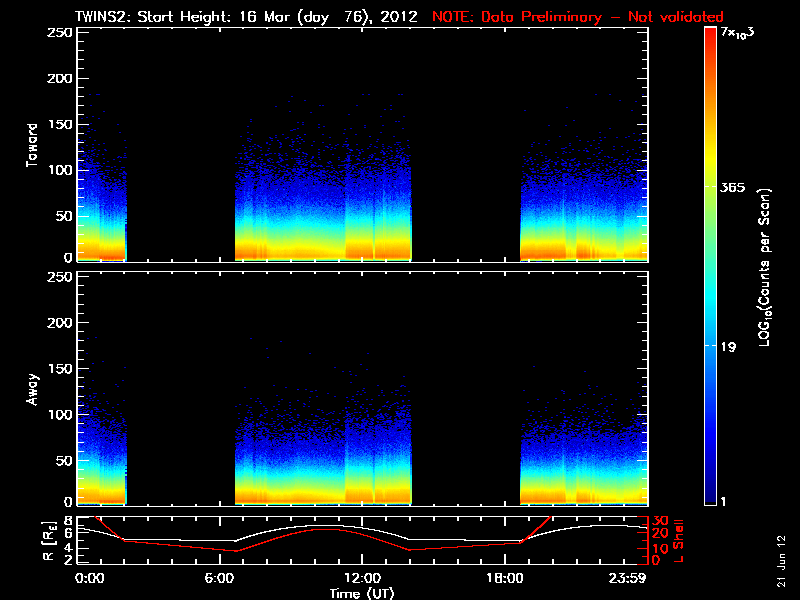Click the 0:00 time axis label
800x600 pixels.
(89, 579)
